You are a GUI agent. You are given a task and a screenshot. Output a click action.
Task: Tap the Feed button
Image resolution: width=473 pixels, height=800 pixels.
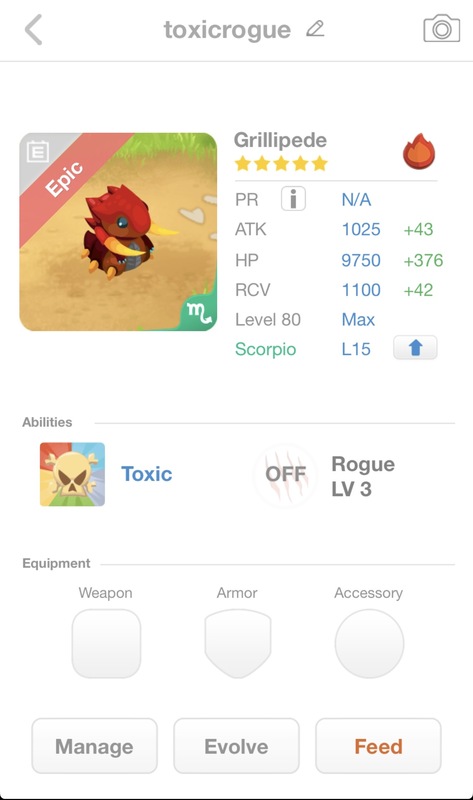point(378,746)
